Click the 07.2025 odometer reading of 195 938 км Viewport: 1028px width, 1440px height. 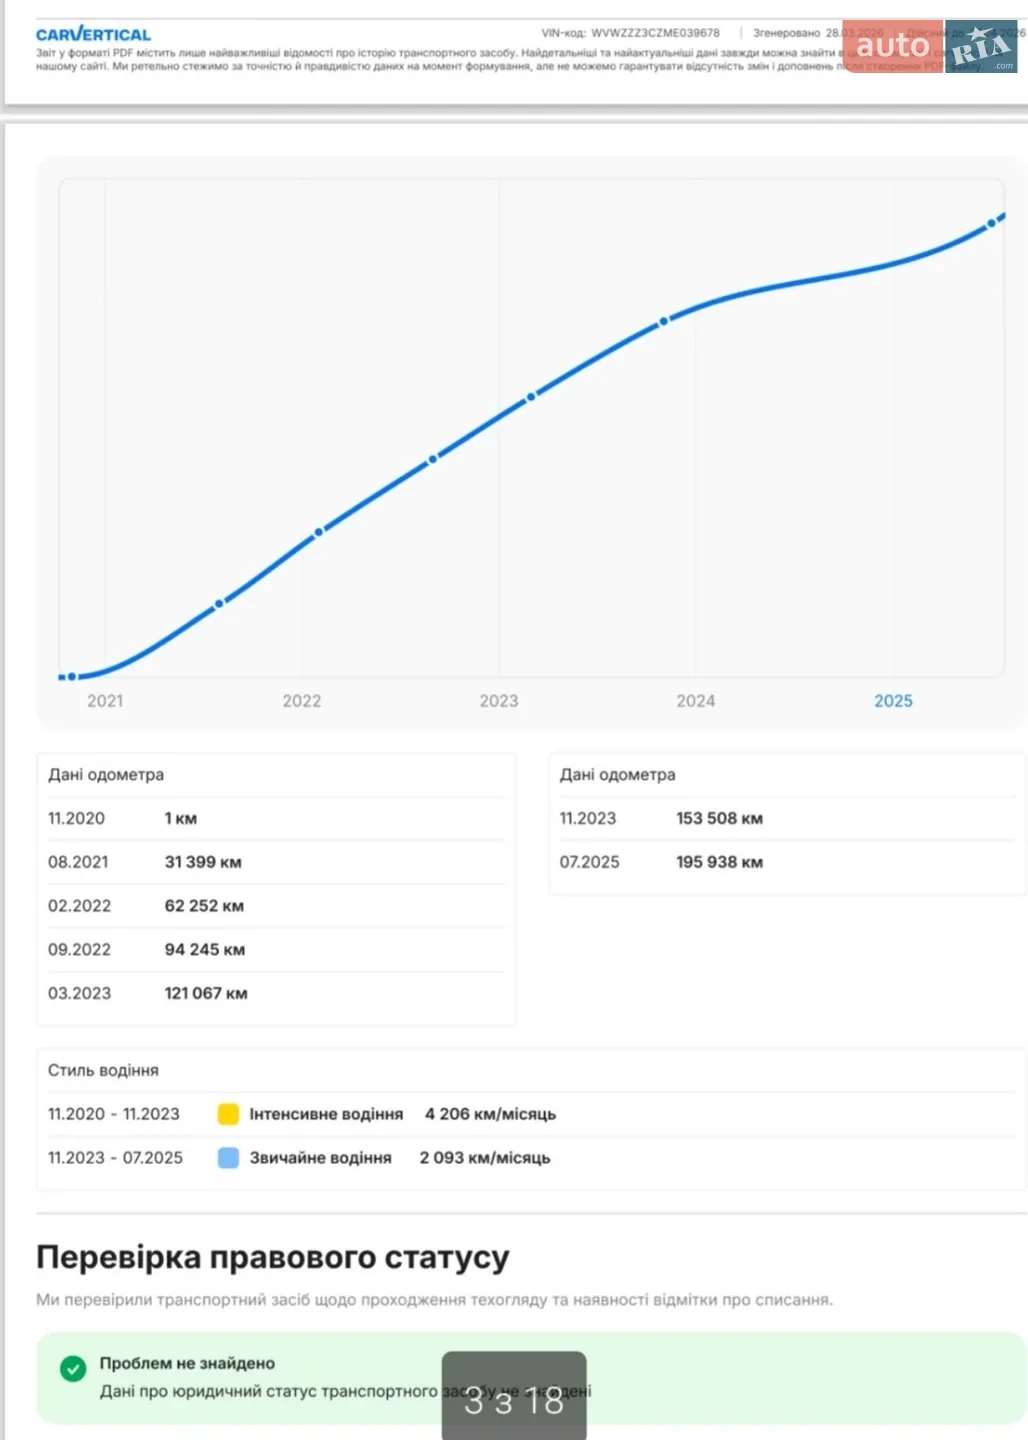(719, 862)
